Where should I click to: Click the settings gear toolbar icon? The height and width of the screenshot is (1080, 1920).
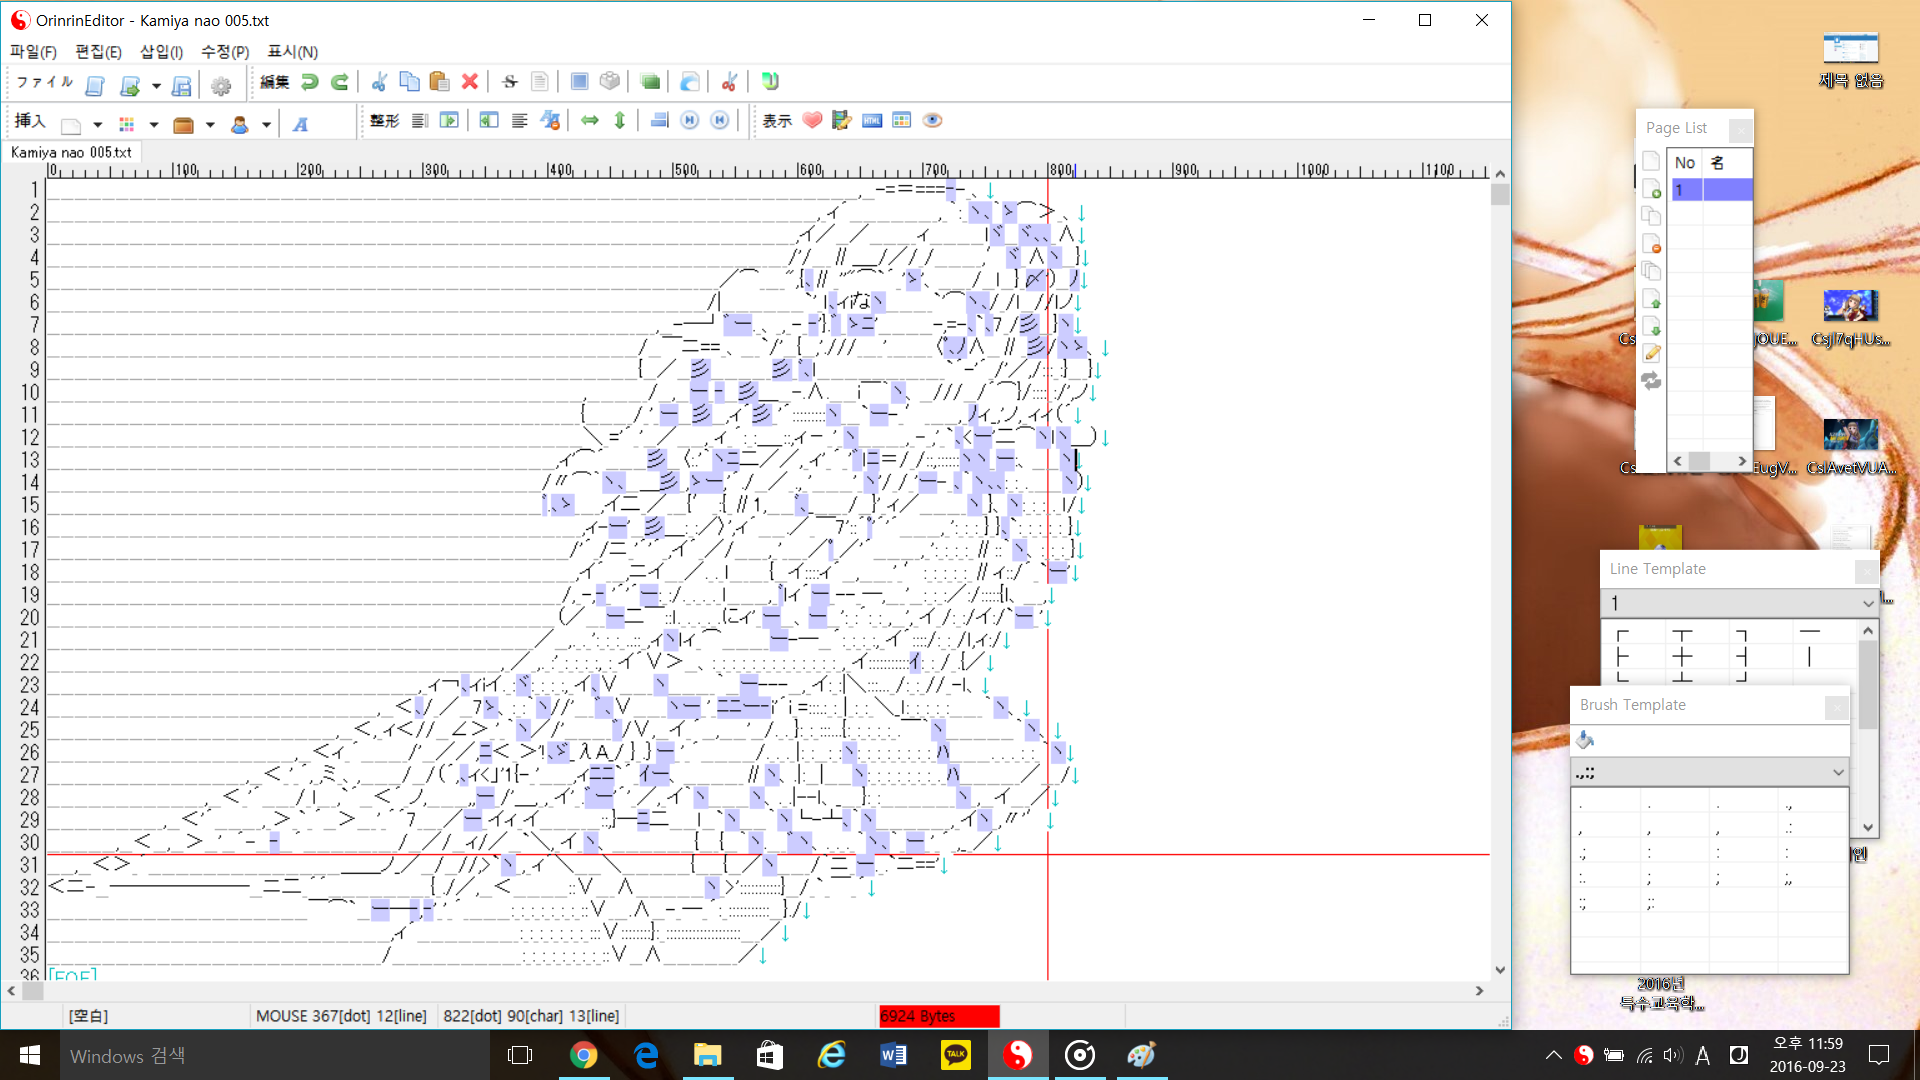click(x=221, y=86)
